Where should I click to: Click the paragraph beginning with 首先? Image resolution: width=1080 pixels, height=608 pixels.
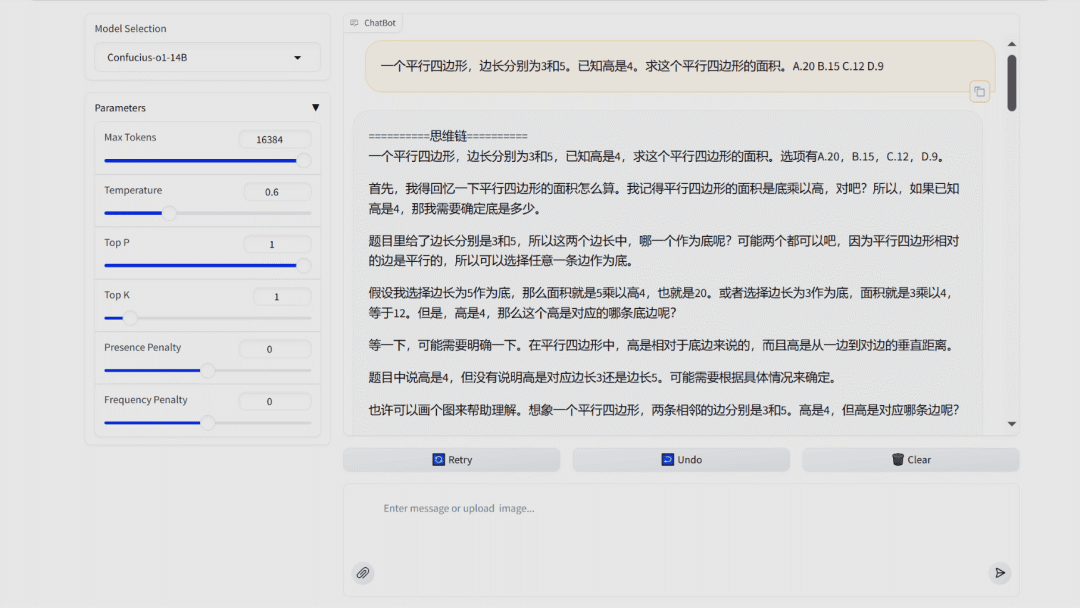pos(664,198)
